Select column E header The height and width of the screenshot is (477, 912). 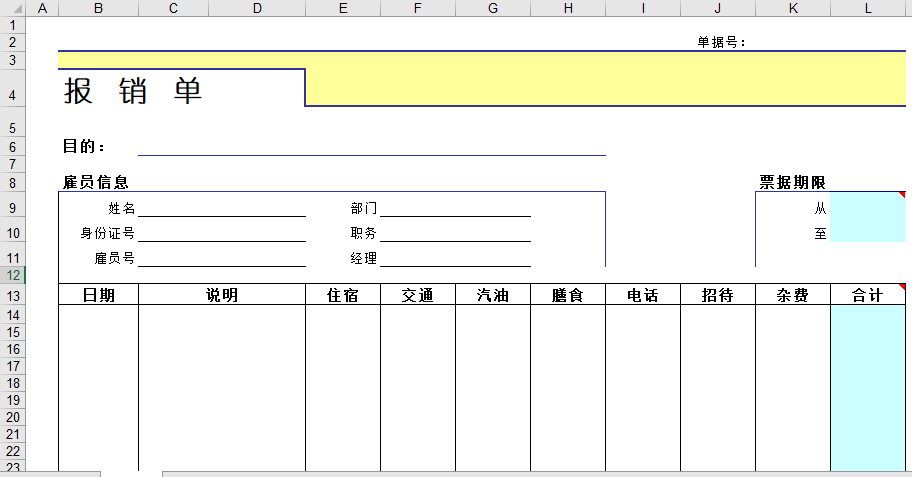(x=343, y=8)
